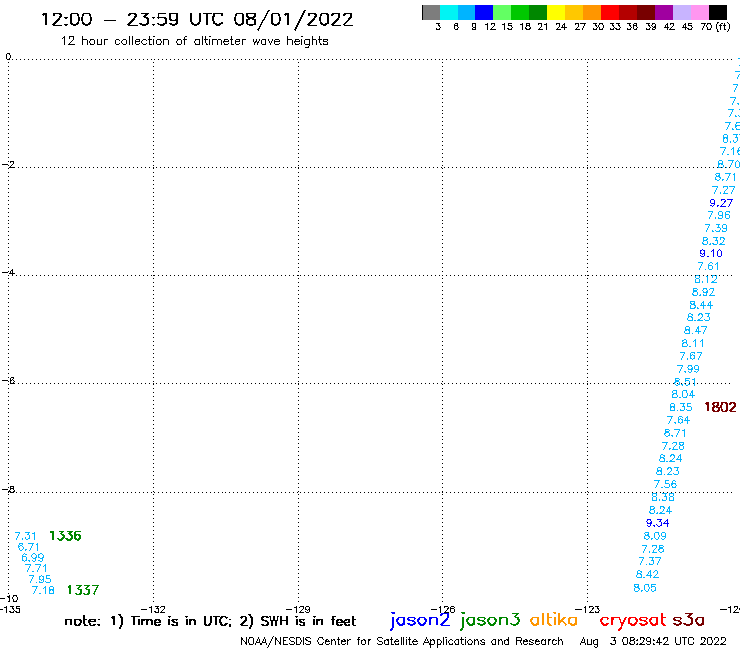This screenshot has height=650, width=740.
Task: Click wave height value 7.39
Action: pyautogui.click(x=716, y=228)
